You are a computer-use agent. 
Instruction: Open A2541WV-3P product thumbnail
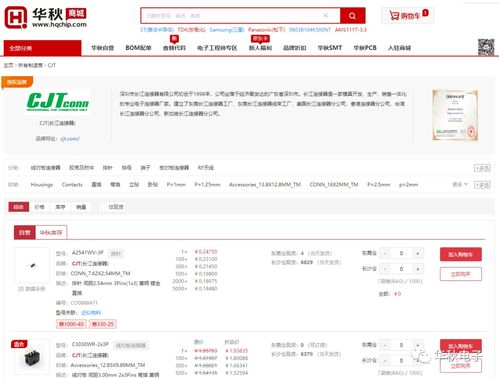[32, 265]
